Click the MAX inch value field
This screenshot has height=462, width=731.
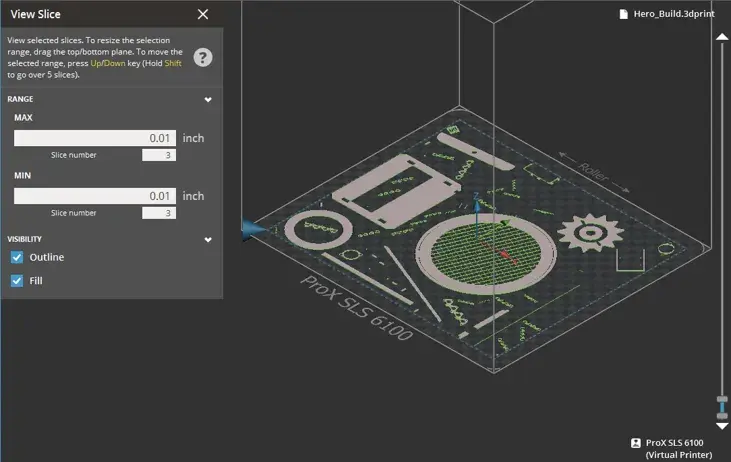tap(95, 138)
